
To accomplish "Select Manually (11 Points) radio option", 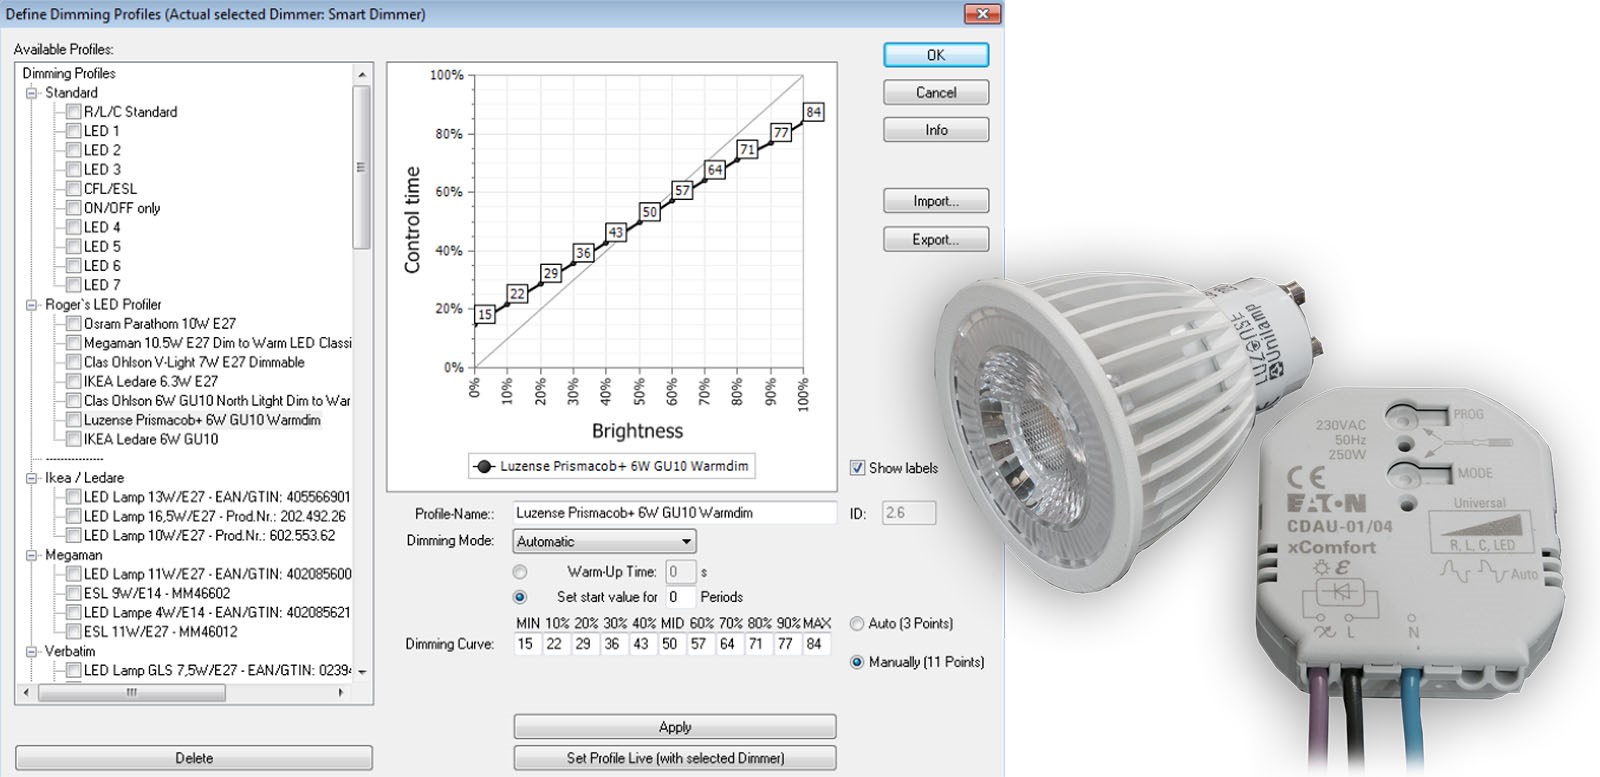I will click(857, 662).
